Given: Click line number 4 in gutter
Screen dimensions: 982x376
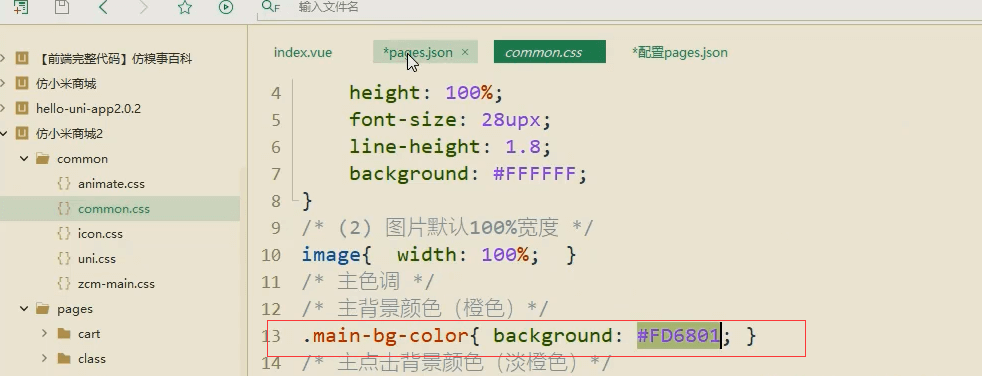Looking at the screenshot, I should point(276,93).
